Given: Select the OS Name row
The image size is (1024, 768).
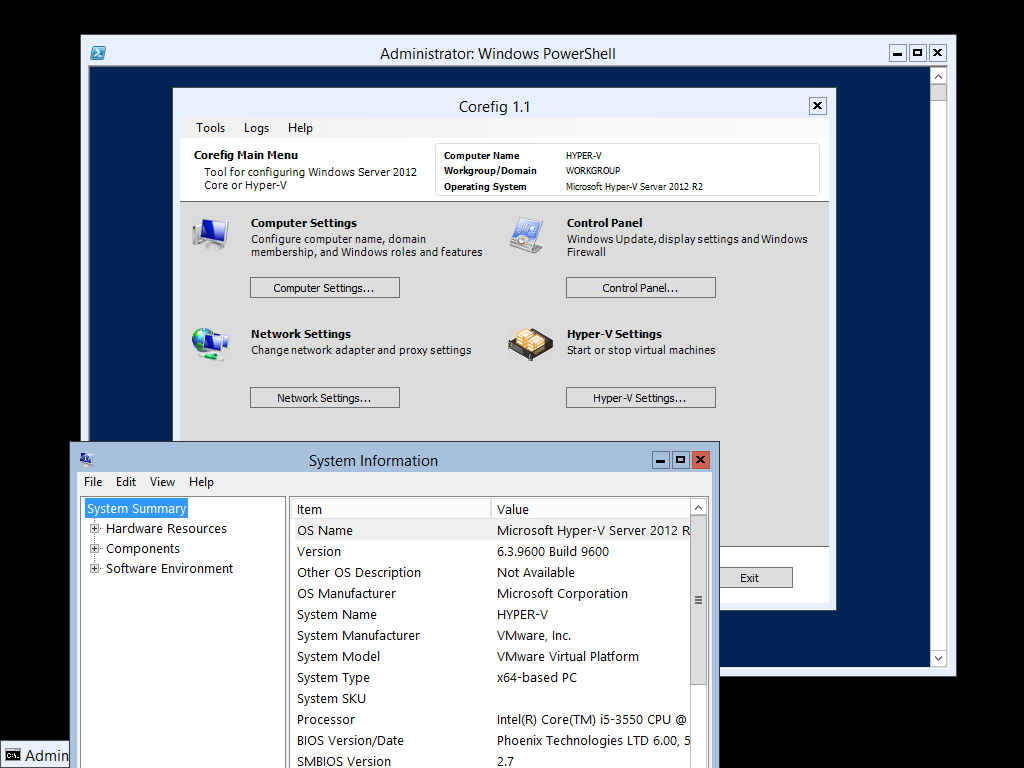Looking at the screenshot, I should point(490,530).
